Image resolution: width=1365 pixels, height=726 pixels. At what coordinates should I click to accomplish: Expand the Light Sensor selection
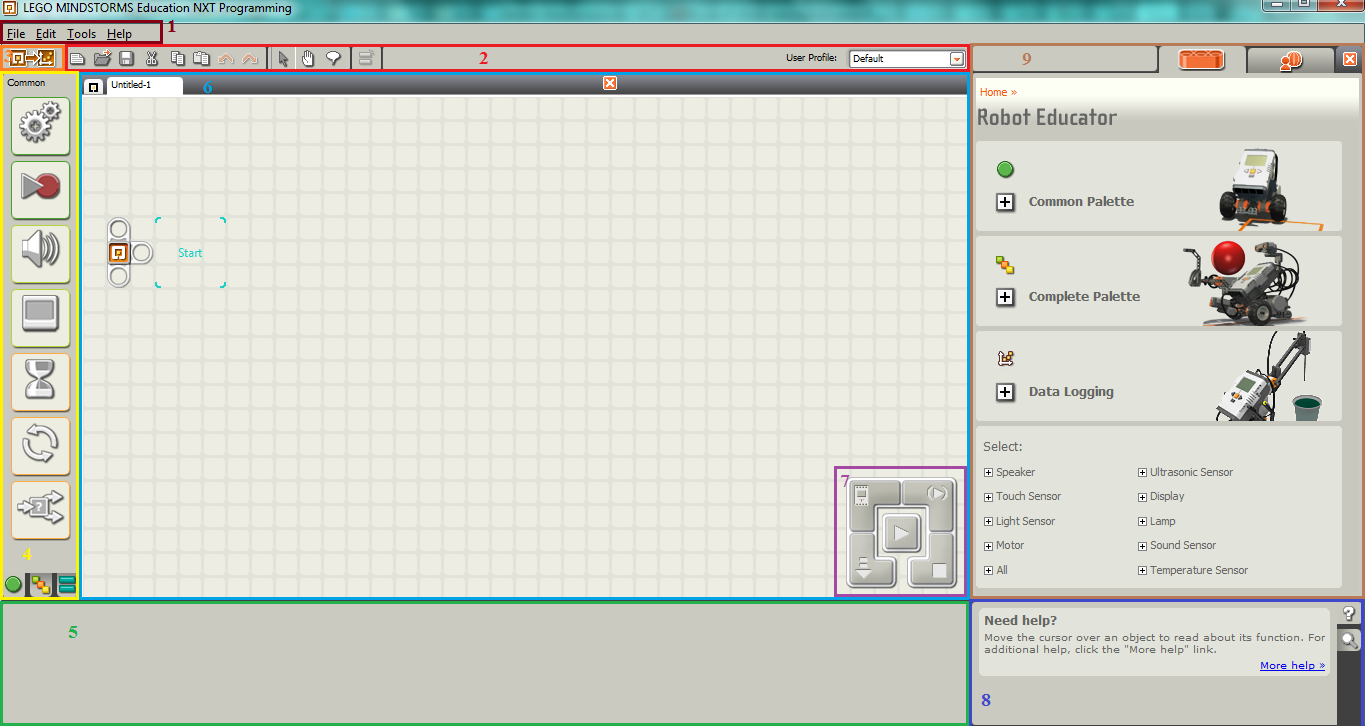[989, 522]
